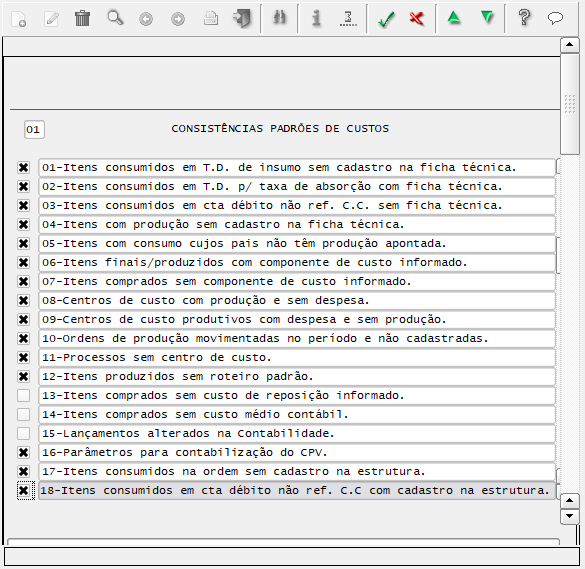Click the green up arrow icon
Screen dimensions: 585x569
tap(454, 18)
